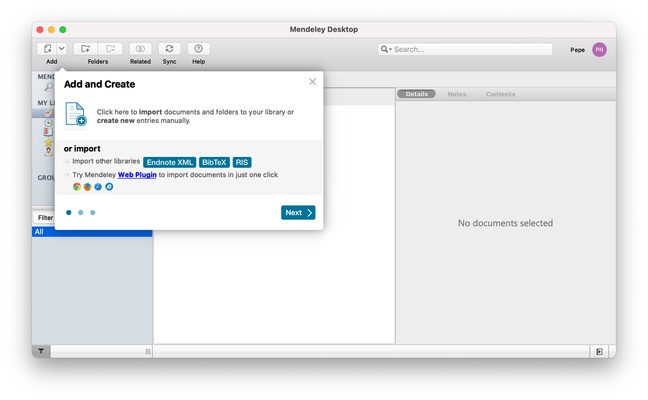Select the Favorites star icon
648x400 pixels.
click(x=48, y=142)
